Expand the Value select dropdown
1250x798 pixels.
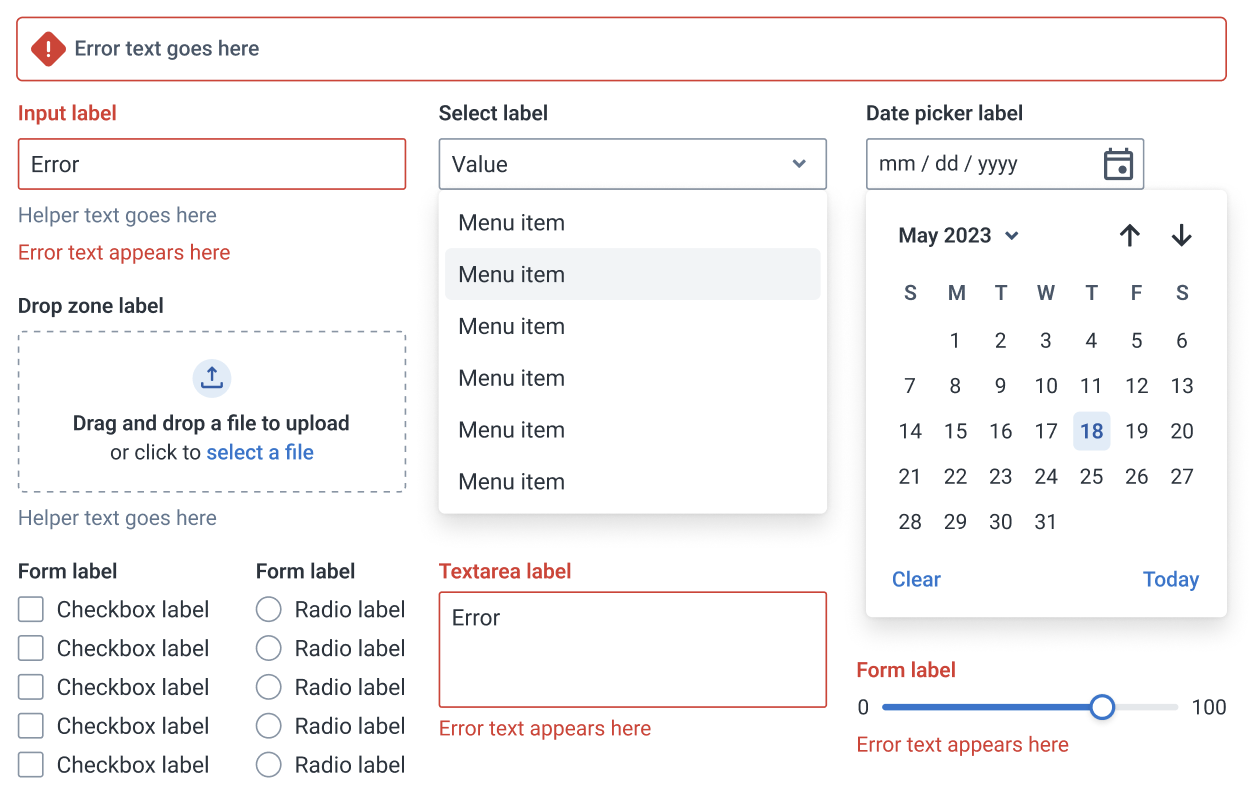pos(632,164)
